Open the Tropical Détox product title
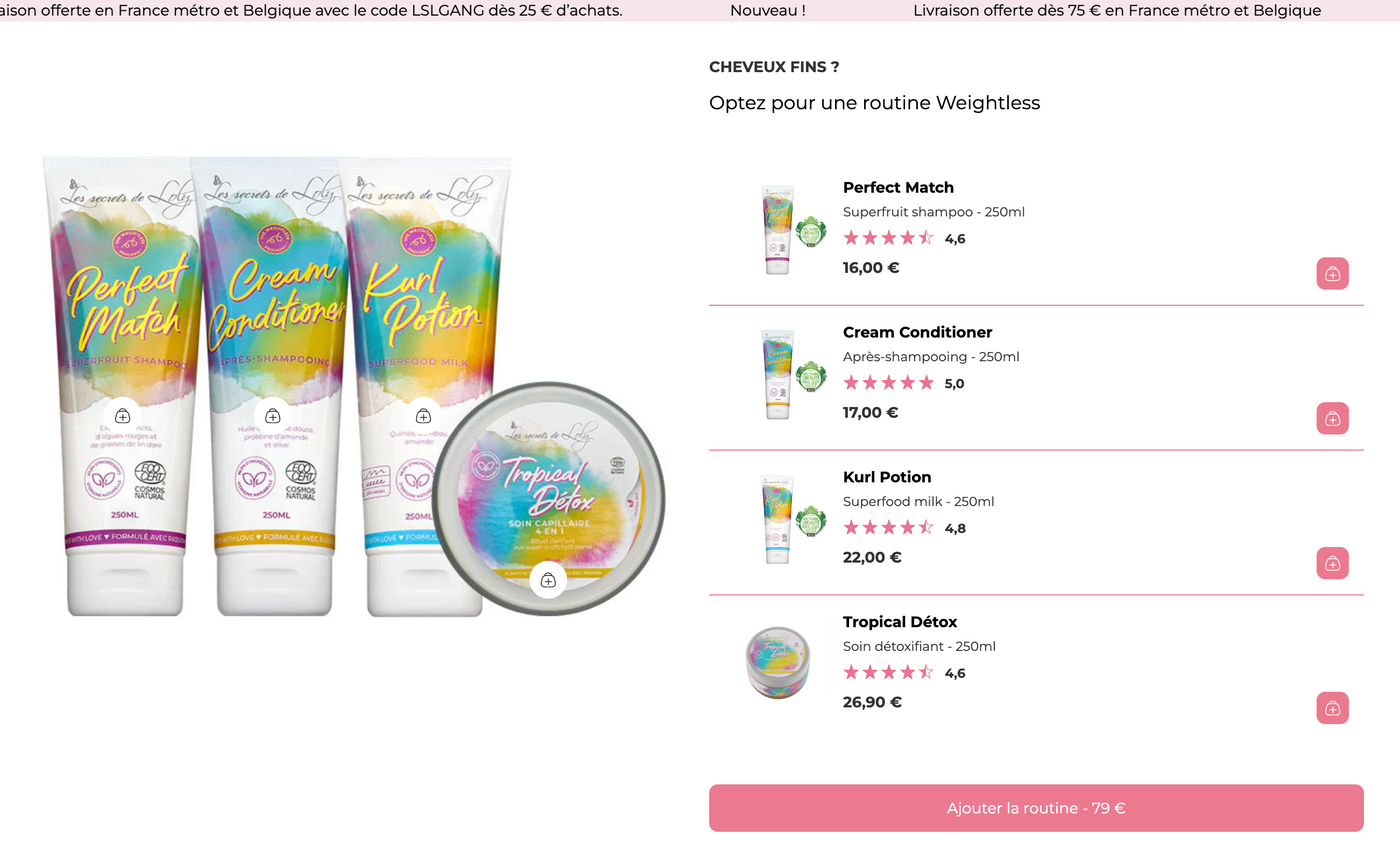 click(x=899, y=622)
